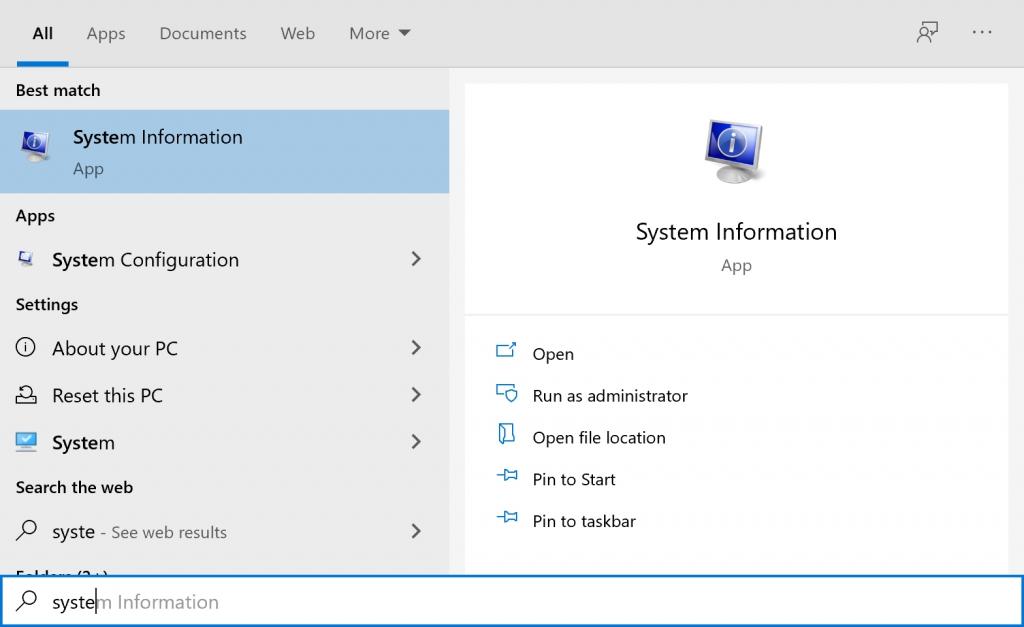Click Open under System Information
The height and width of the screenshot is (627, 1024).
coord(553,353)
